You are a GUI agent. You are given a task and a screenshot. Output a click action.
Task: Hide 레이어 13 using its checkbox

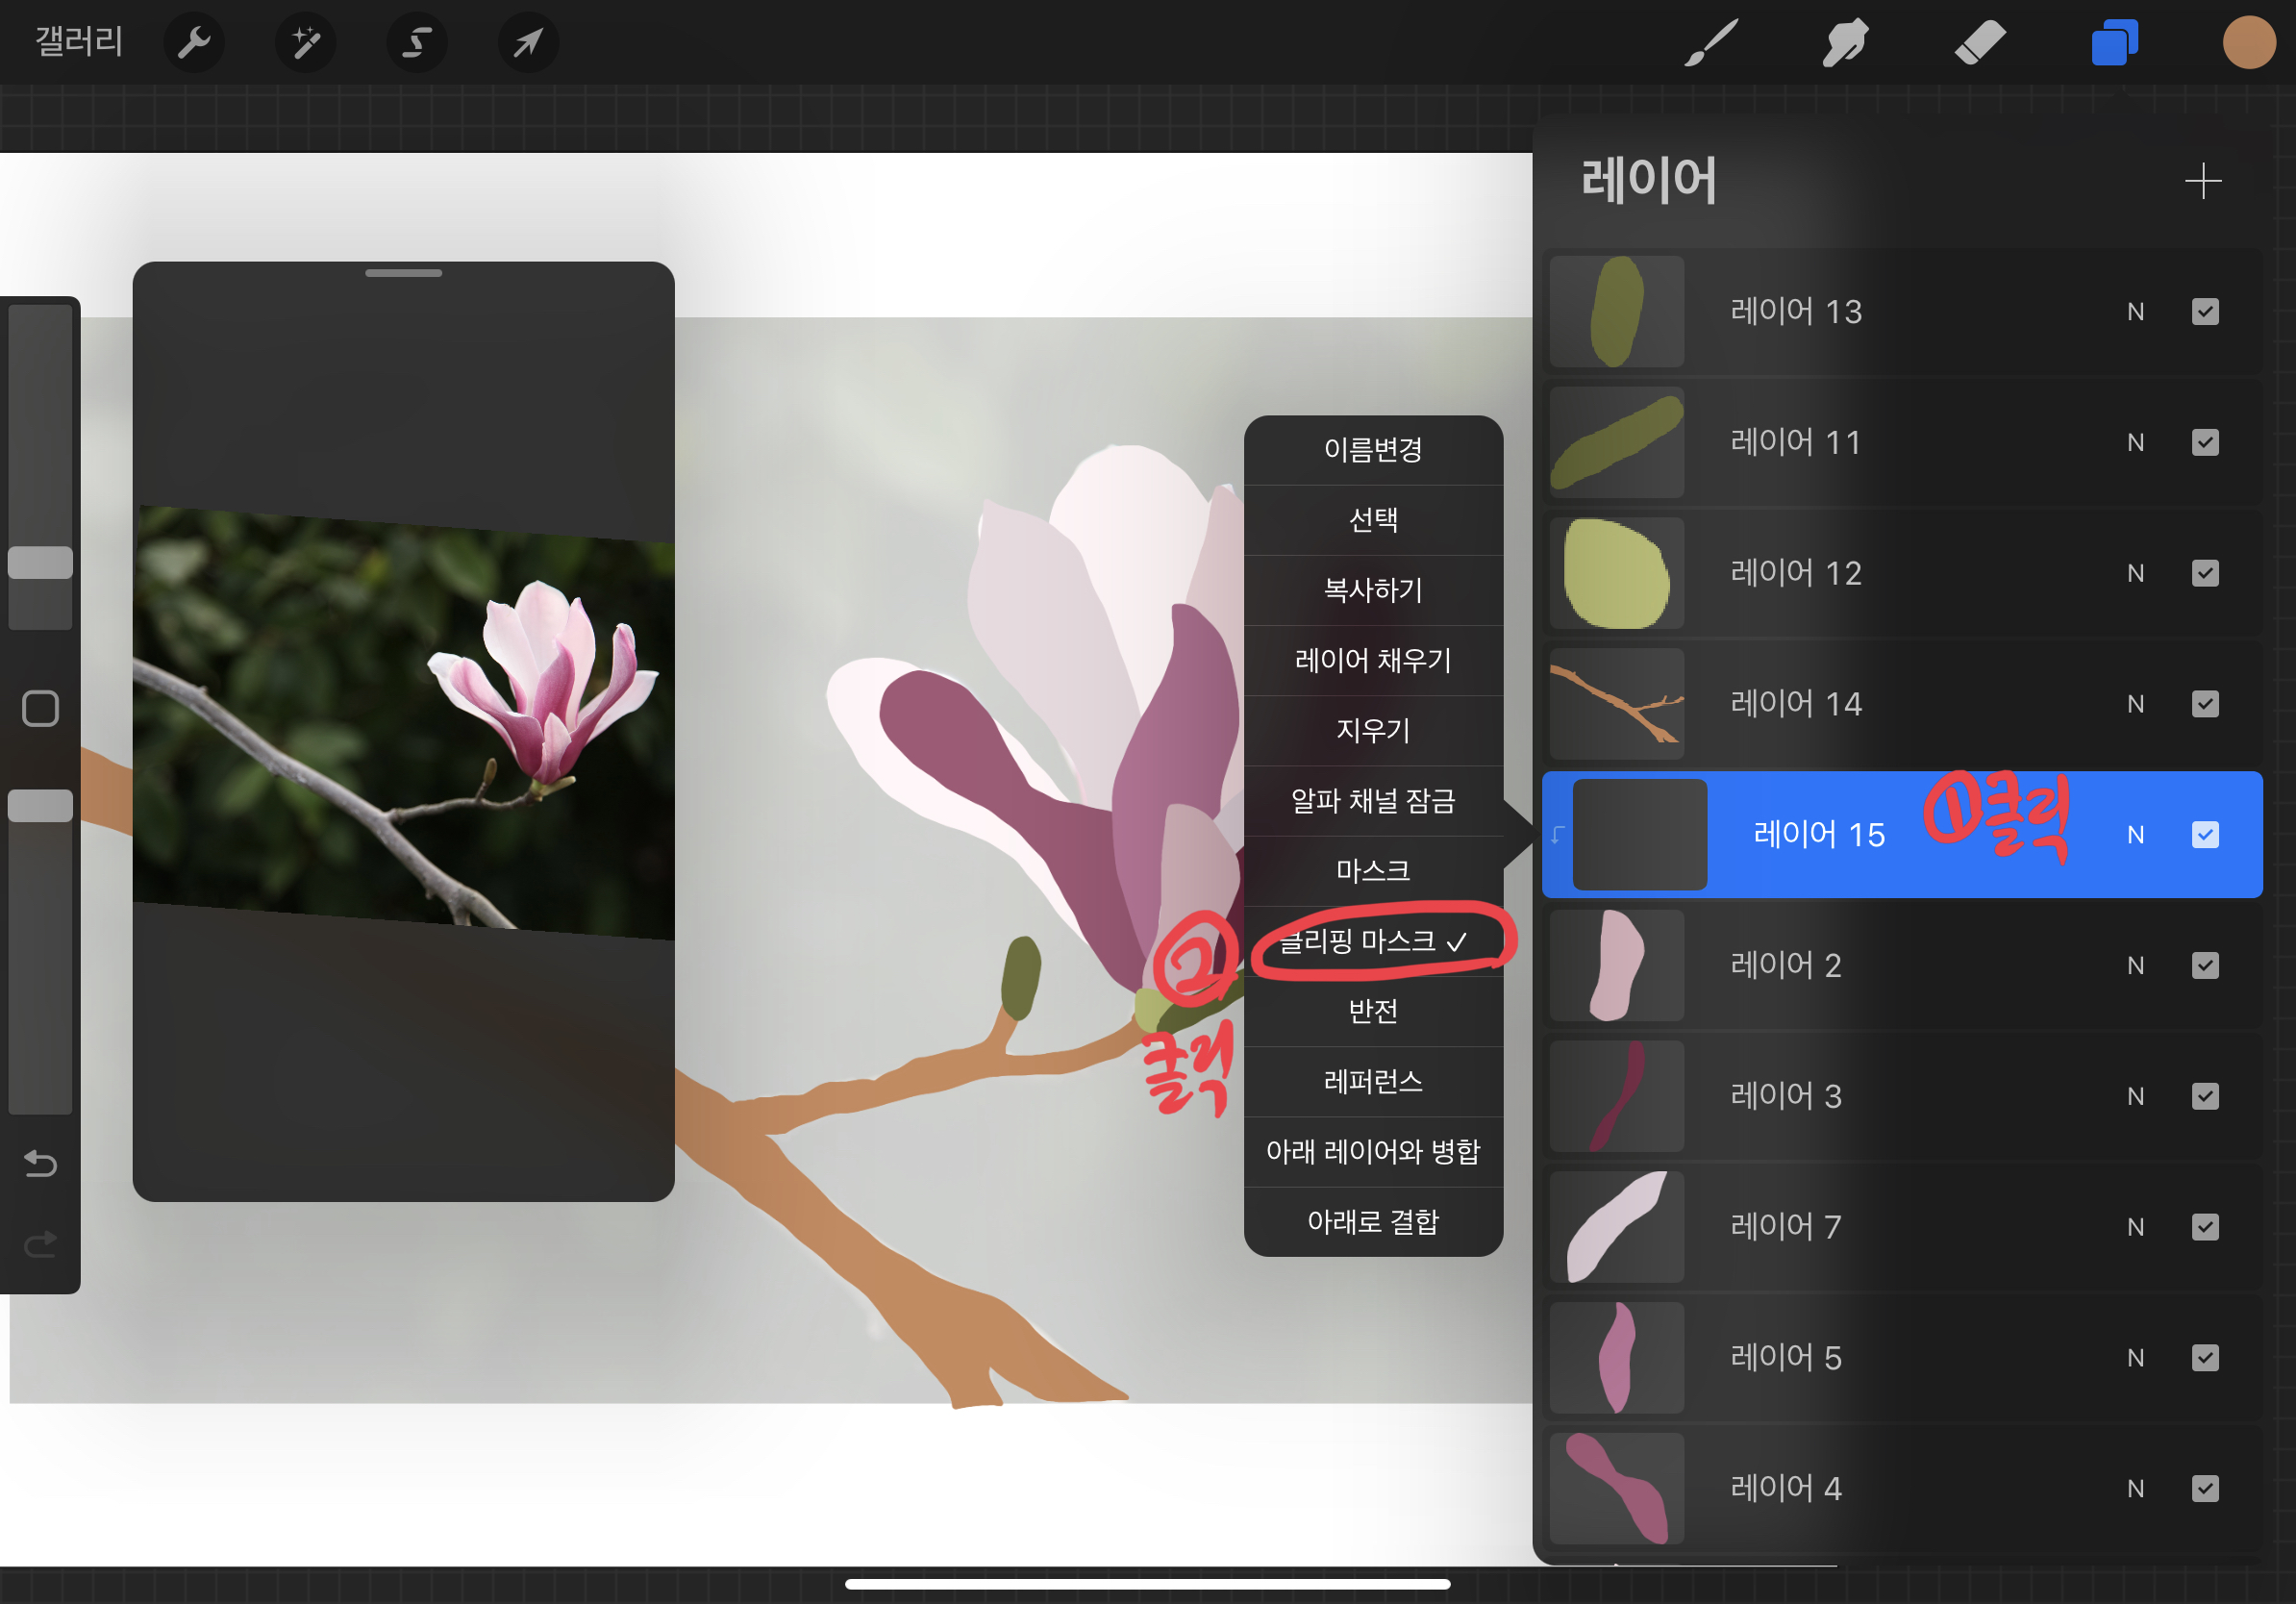point(2205,312)
